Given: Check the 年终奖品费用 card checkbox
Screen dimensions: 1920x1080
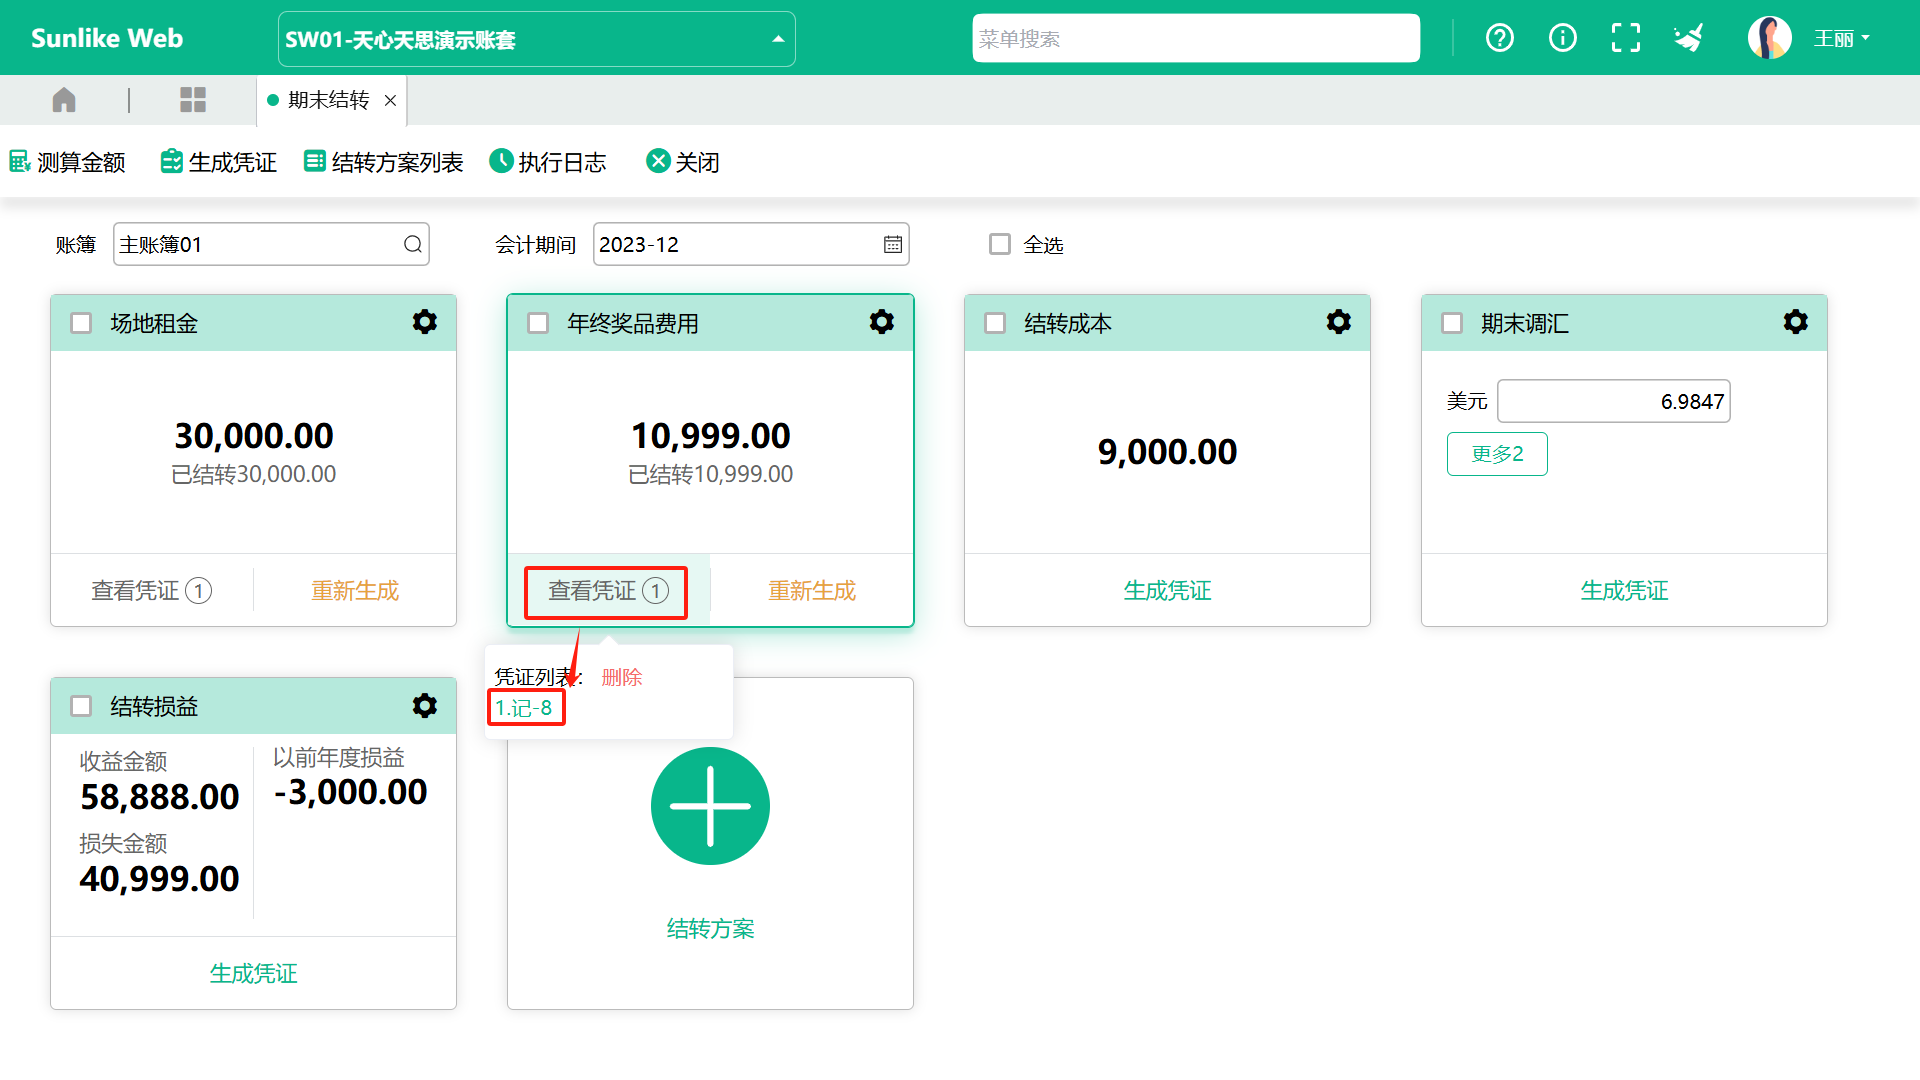Looking at the screenshot, I should click(x=538, y=323).
